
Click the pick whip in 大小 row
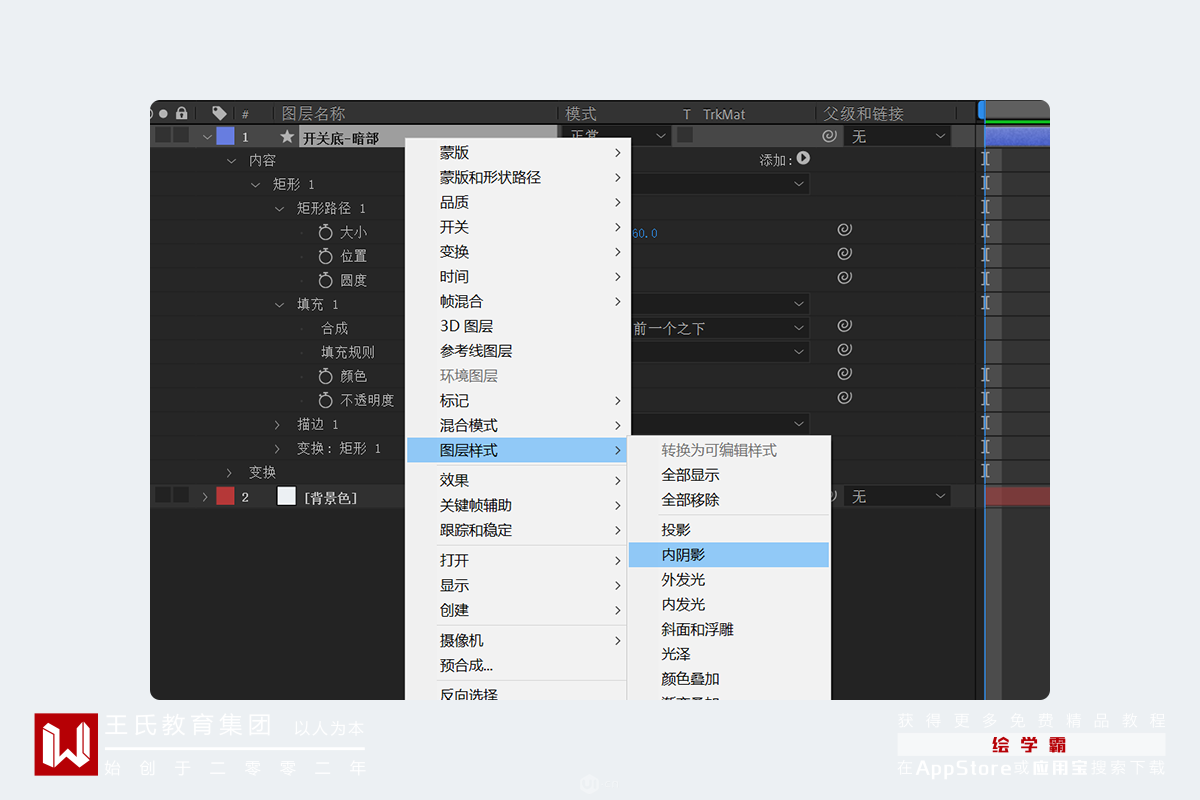tap(845, 230)
